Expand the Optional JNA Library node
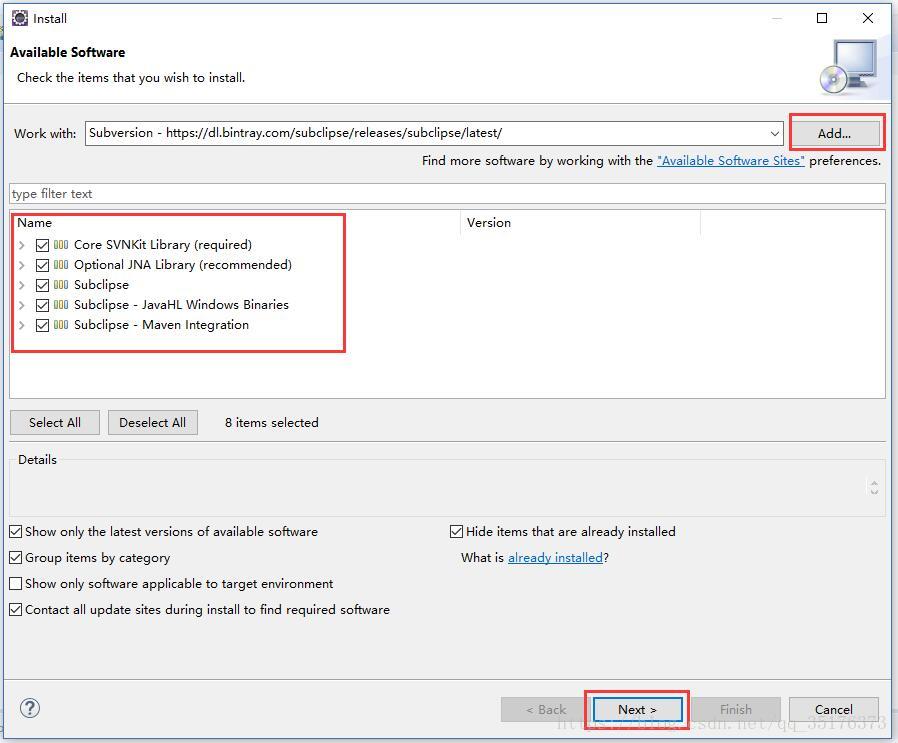Screen dimensions: 898x743 click(22, 265)
